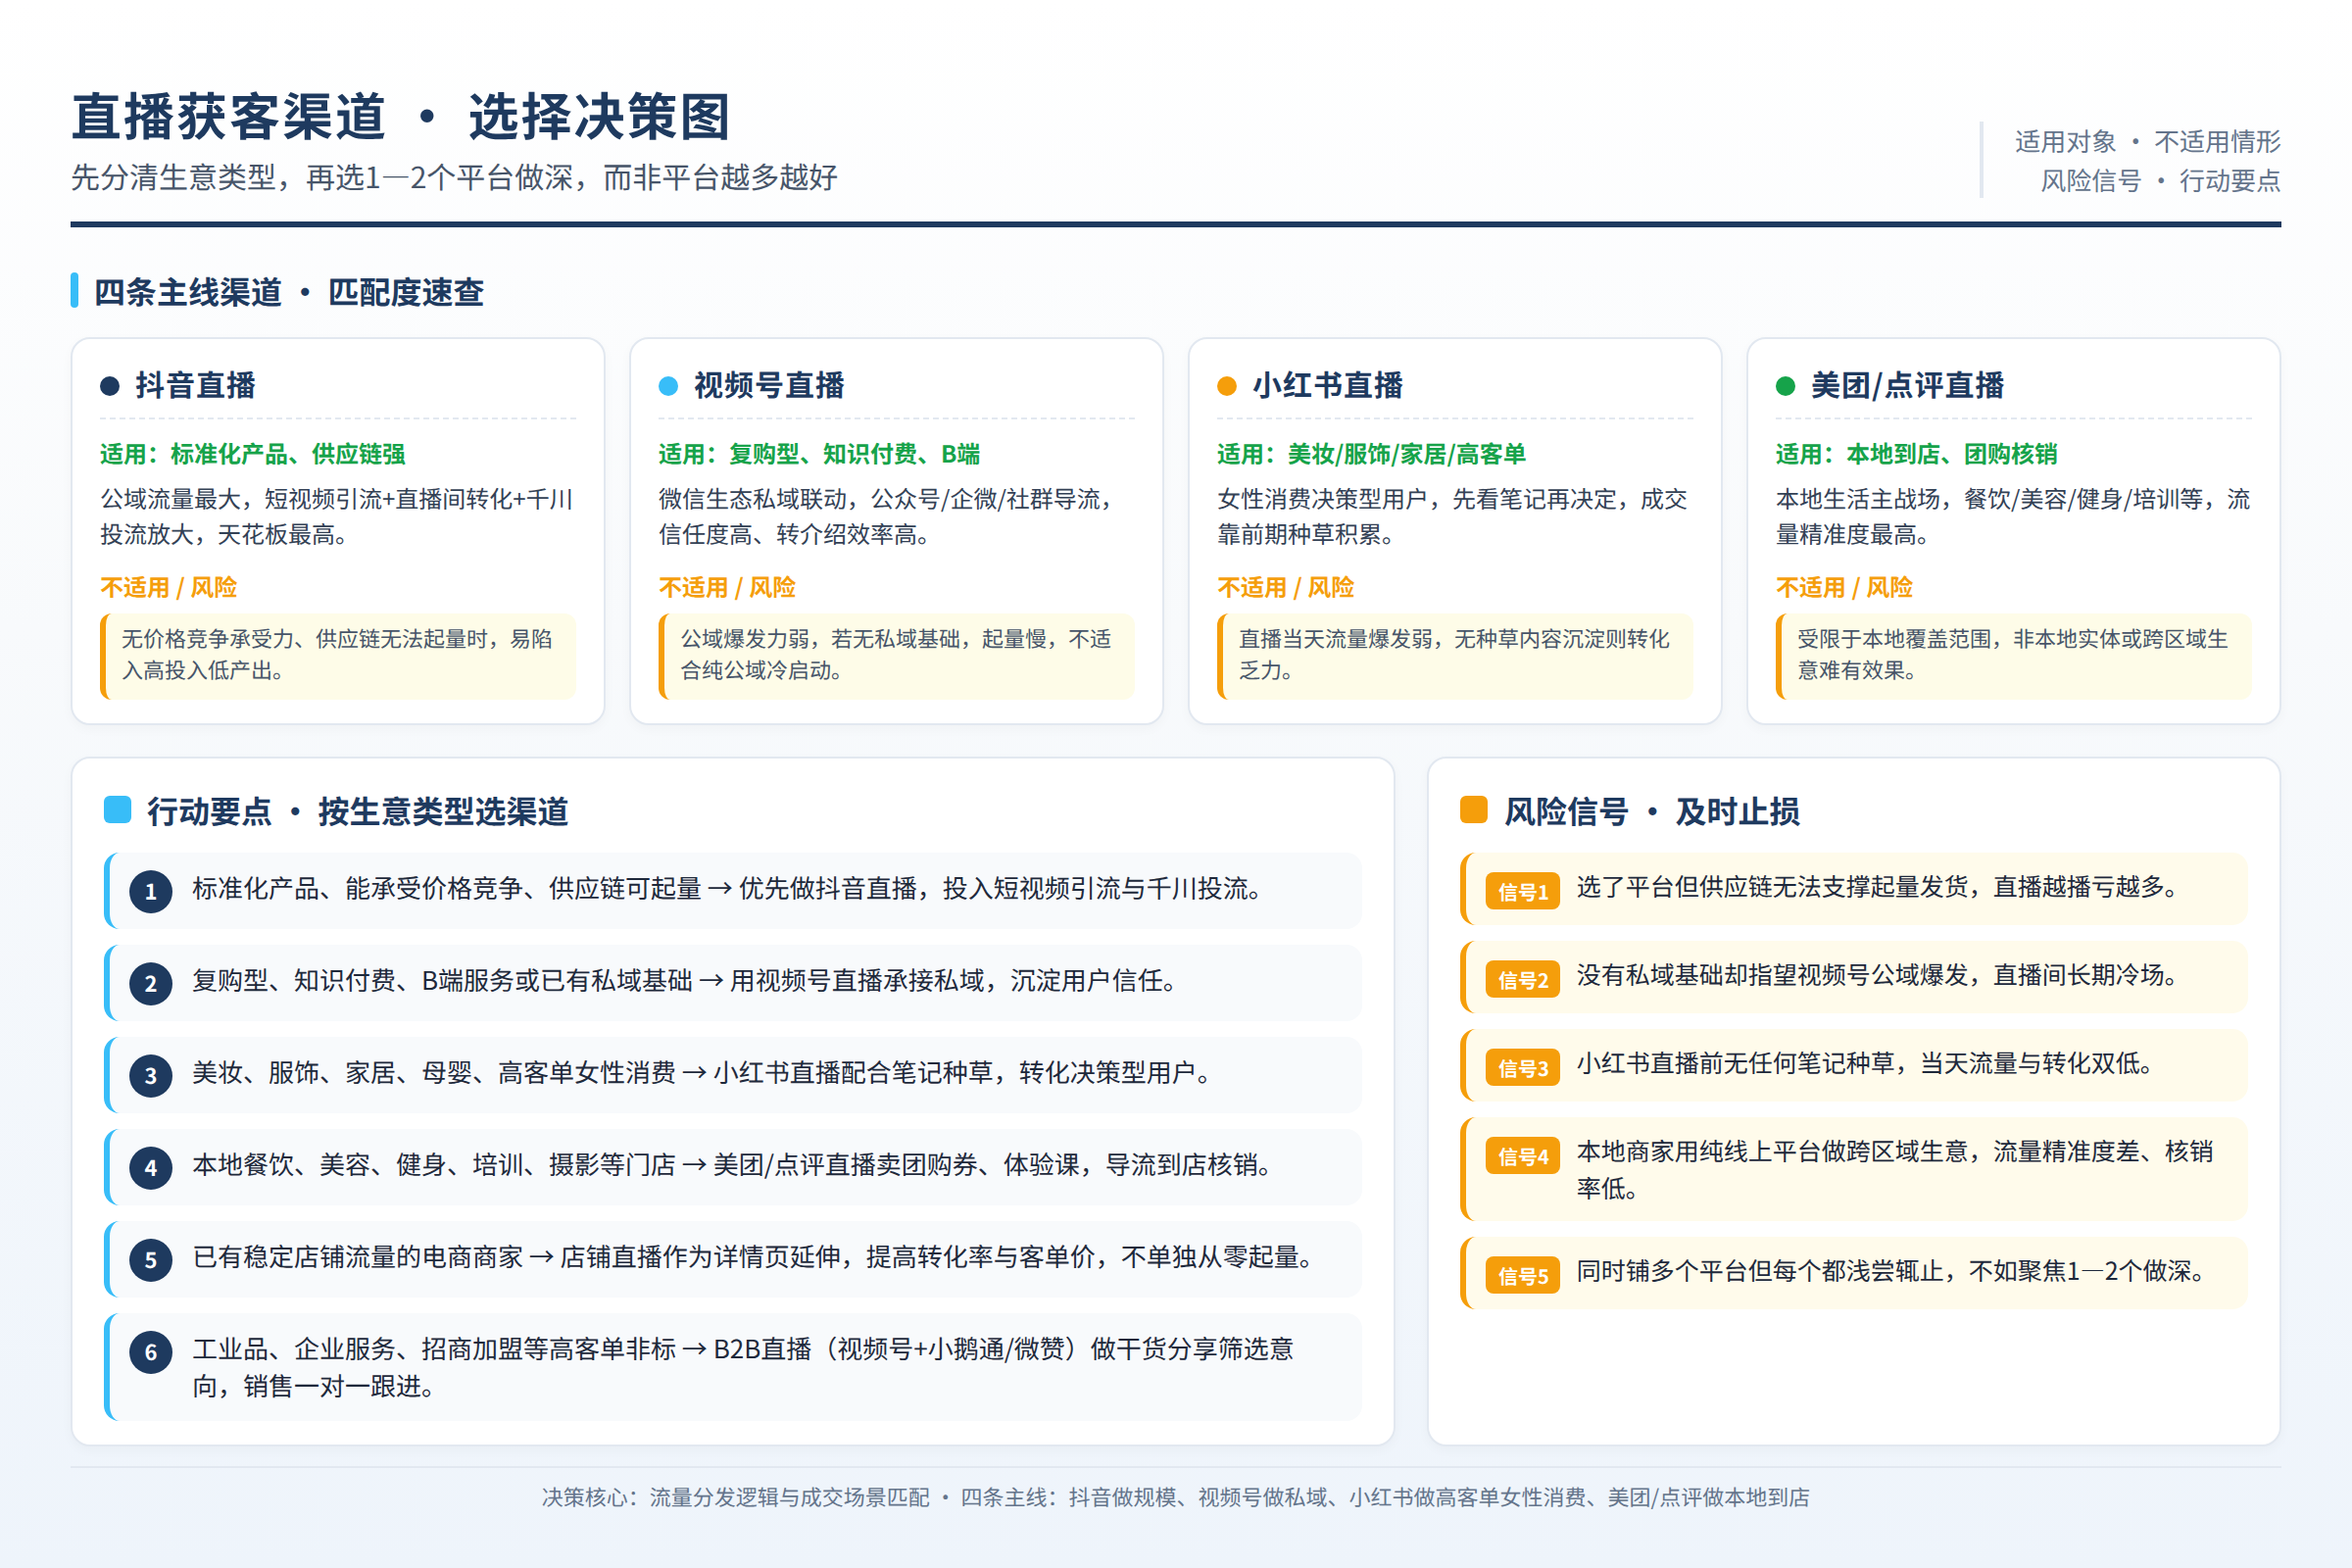Viewport: 2352px width, 1568px height.
Task: Click heading 风险信号 · 及时止损
Action: pos(1652,811)
